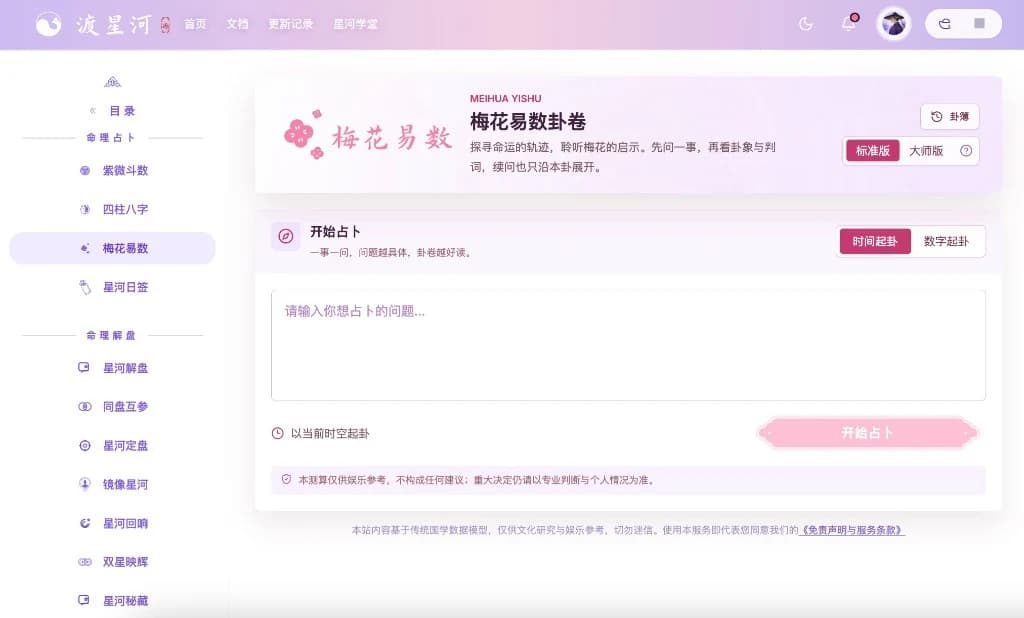Image resolution: width=1024 pixels, height=618 pixels.
Task: Click the 星河秘藏 sidebar icon
Action: pyautogui.click(x=84, y=600)
